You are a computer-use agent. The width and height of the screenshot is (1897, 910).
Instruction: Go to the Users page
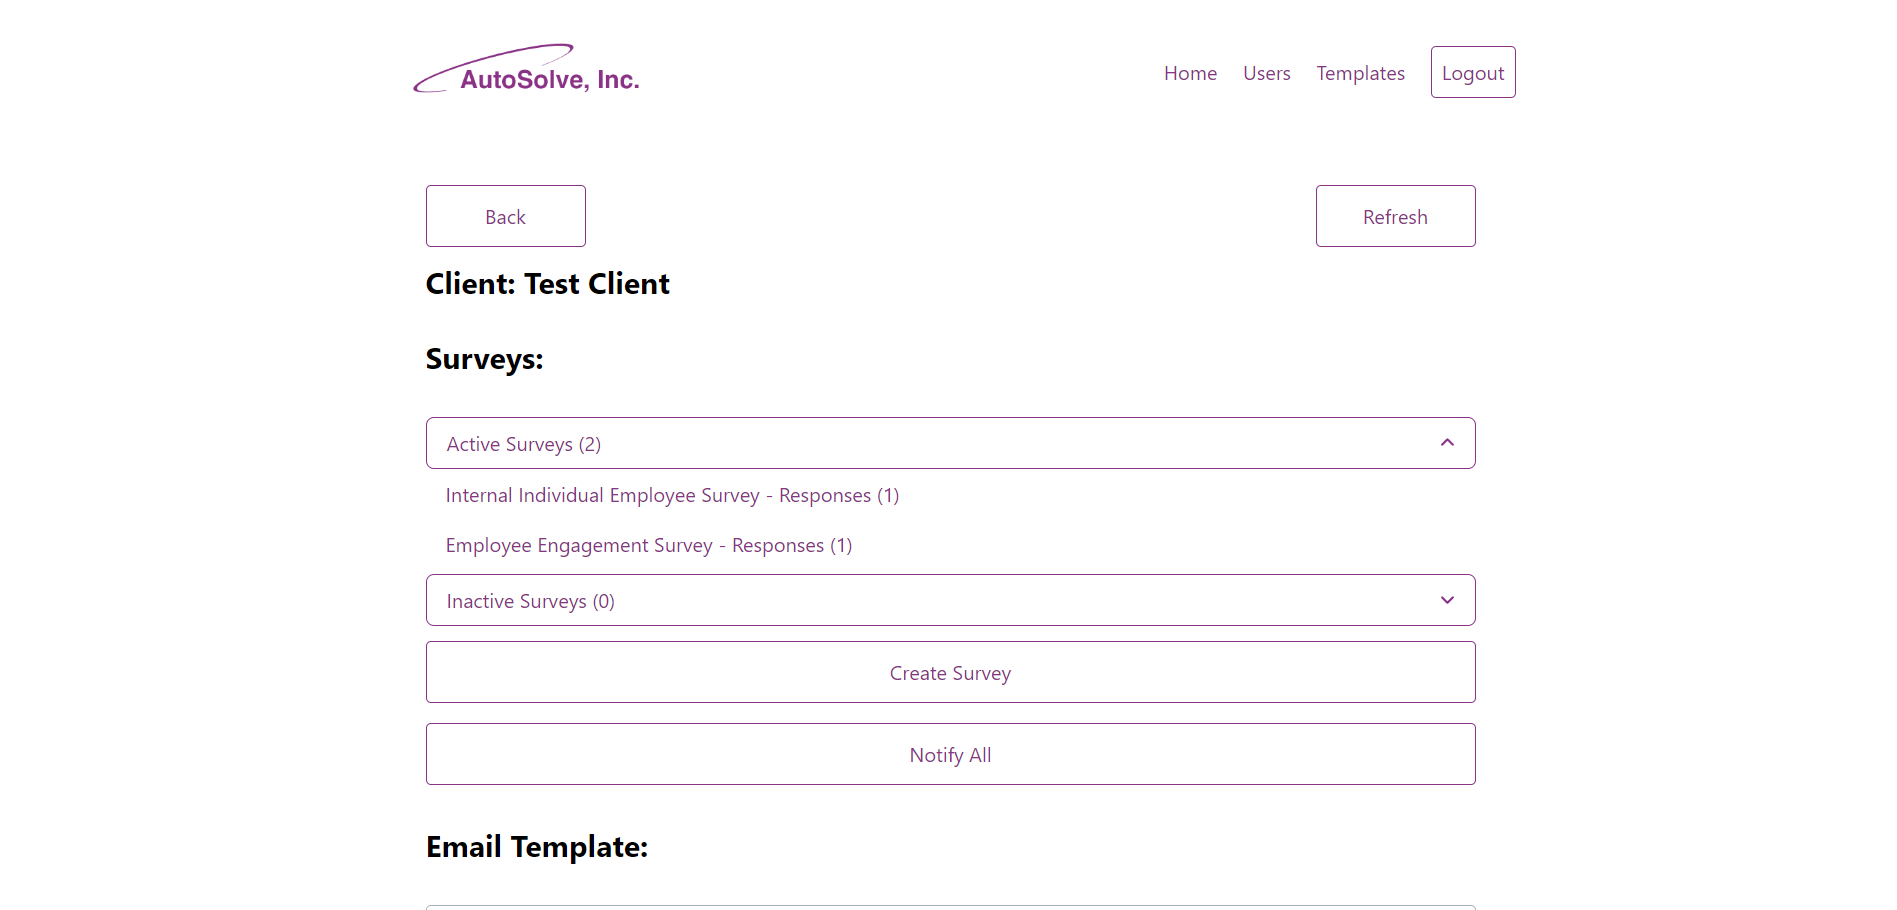[1266, 73]
